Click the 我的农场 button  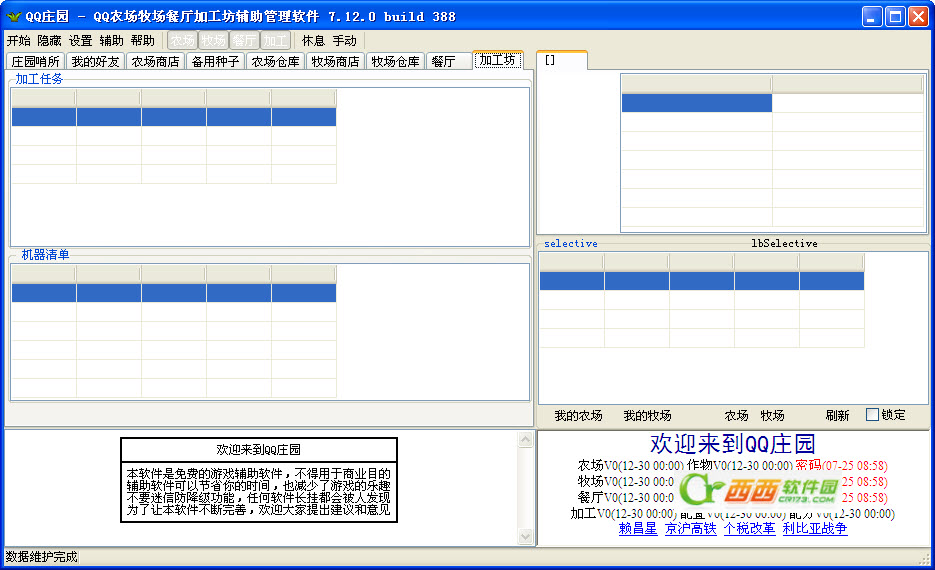(578, 416)
